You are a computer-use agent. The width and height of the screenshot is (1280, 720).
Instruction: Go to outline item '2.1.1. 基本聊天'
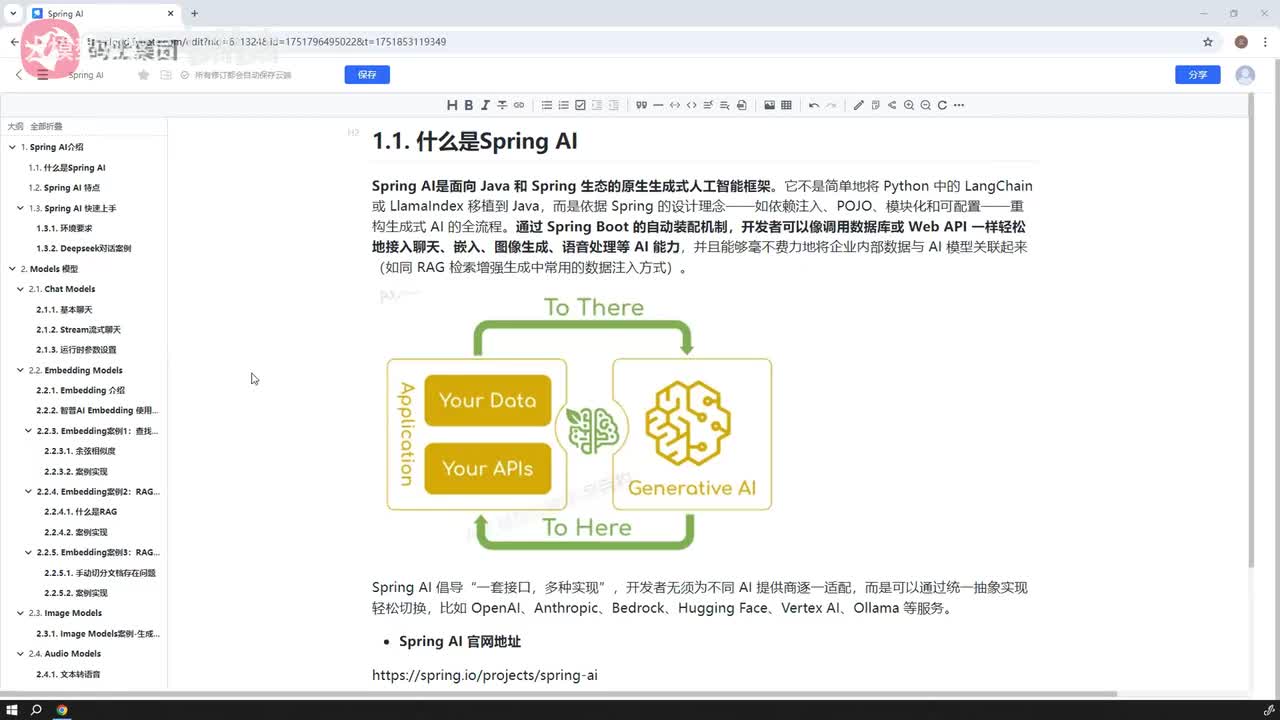[x=64, y=310]
